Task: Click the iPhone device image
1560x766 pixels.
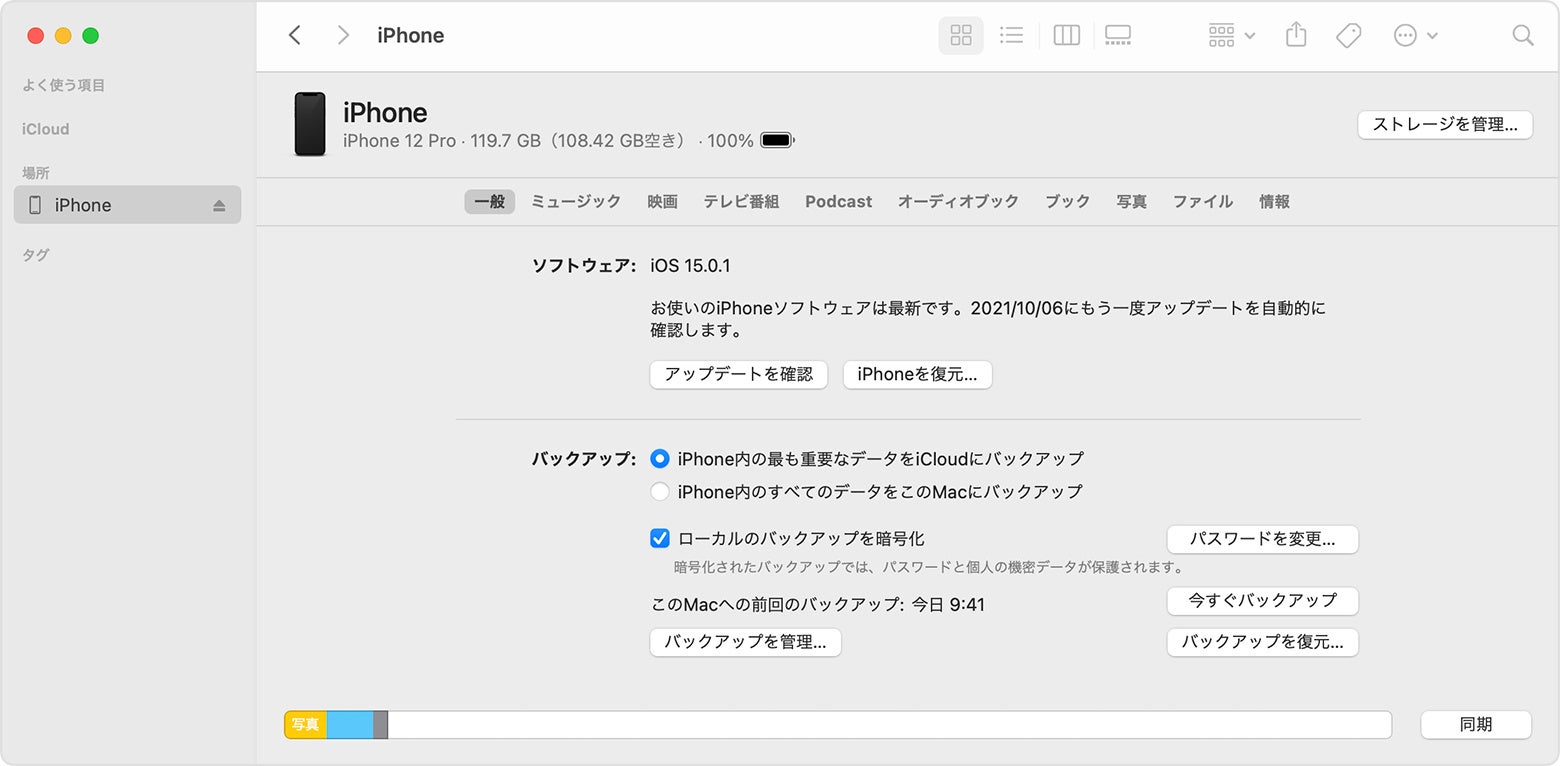Action: 310,124
